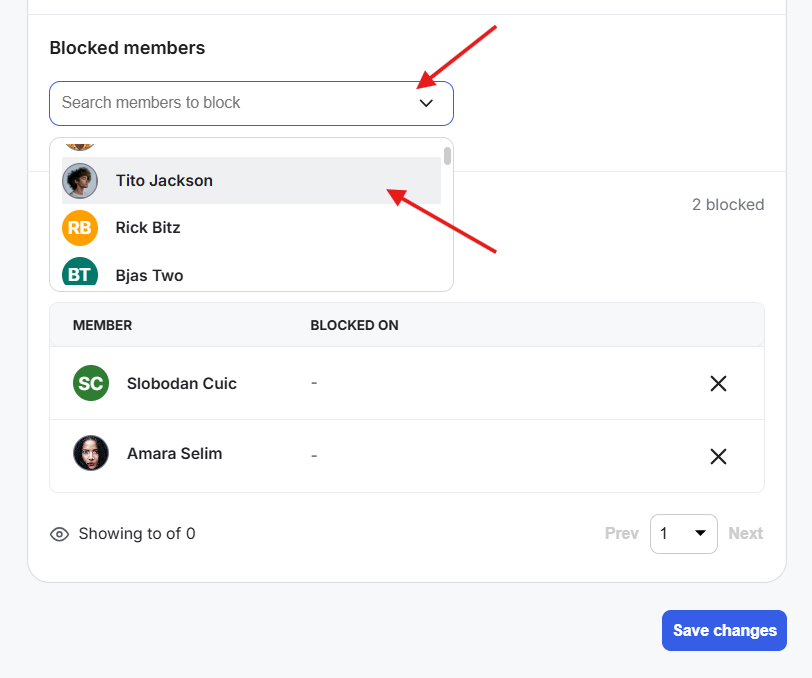Screen dimensions: 812x678
Task: Choose Bjas Two from the list
Action: click(x=251, y=272)
